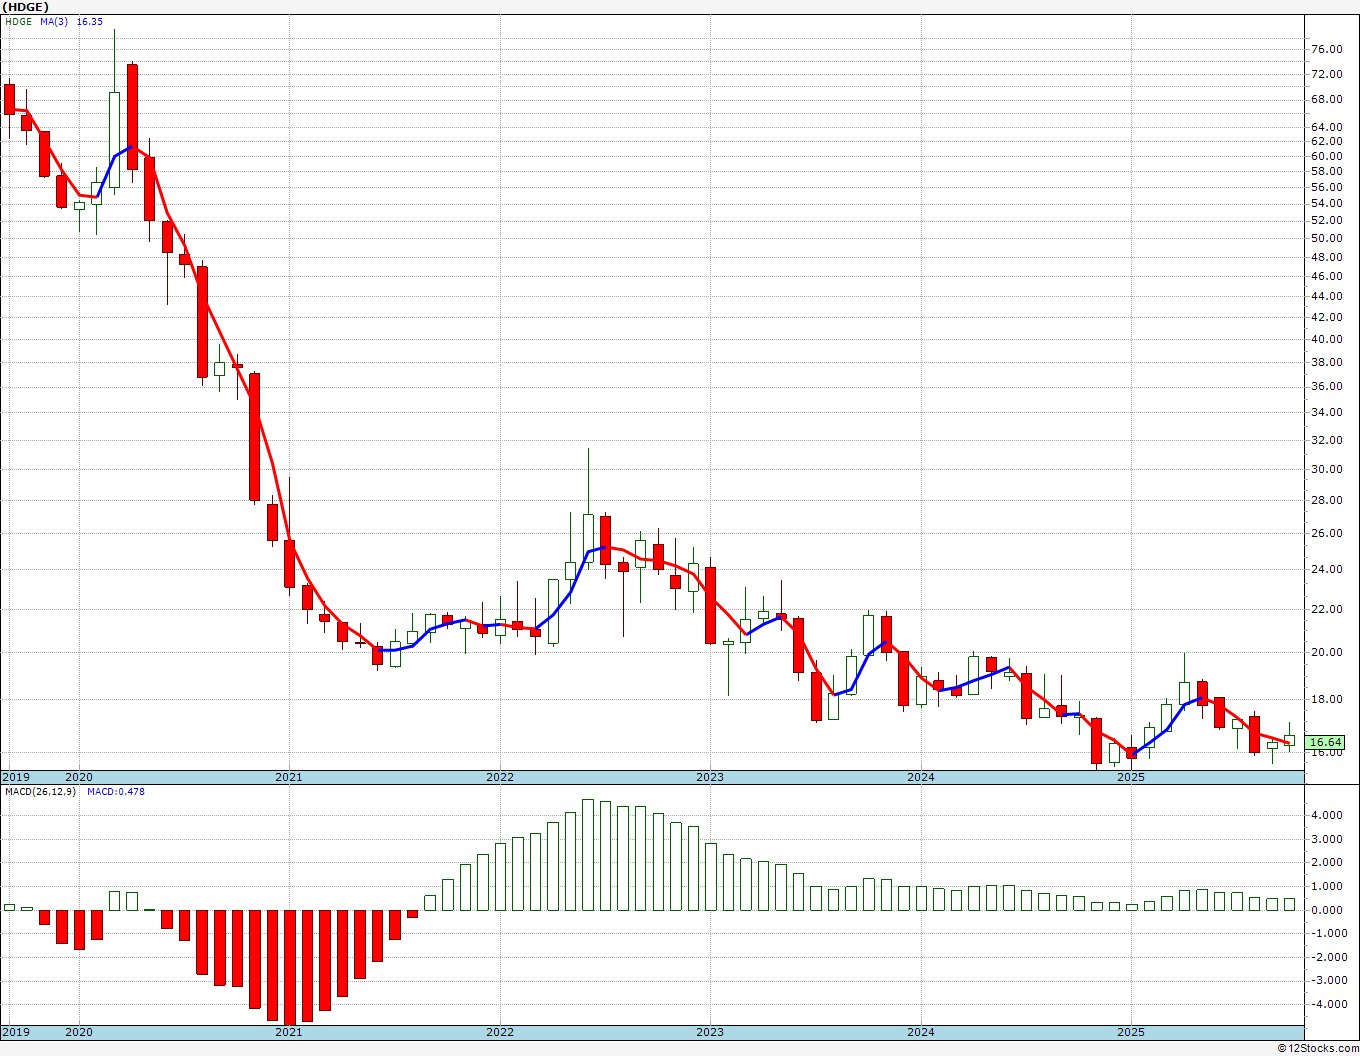Click the MA(3) indicator label
This screenshot has width=1360, height=1056.
[54, 21]
